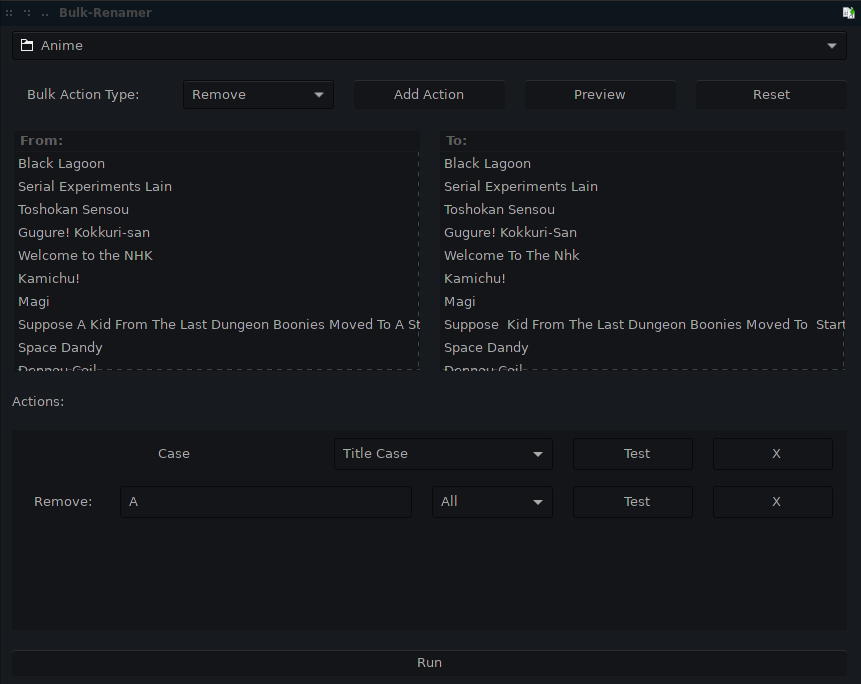Click the Reset button
The height and width of the screenshot is (684, 861).
click(x=771, y=94)
